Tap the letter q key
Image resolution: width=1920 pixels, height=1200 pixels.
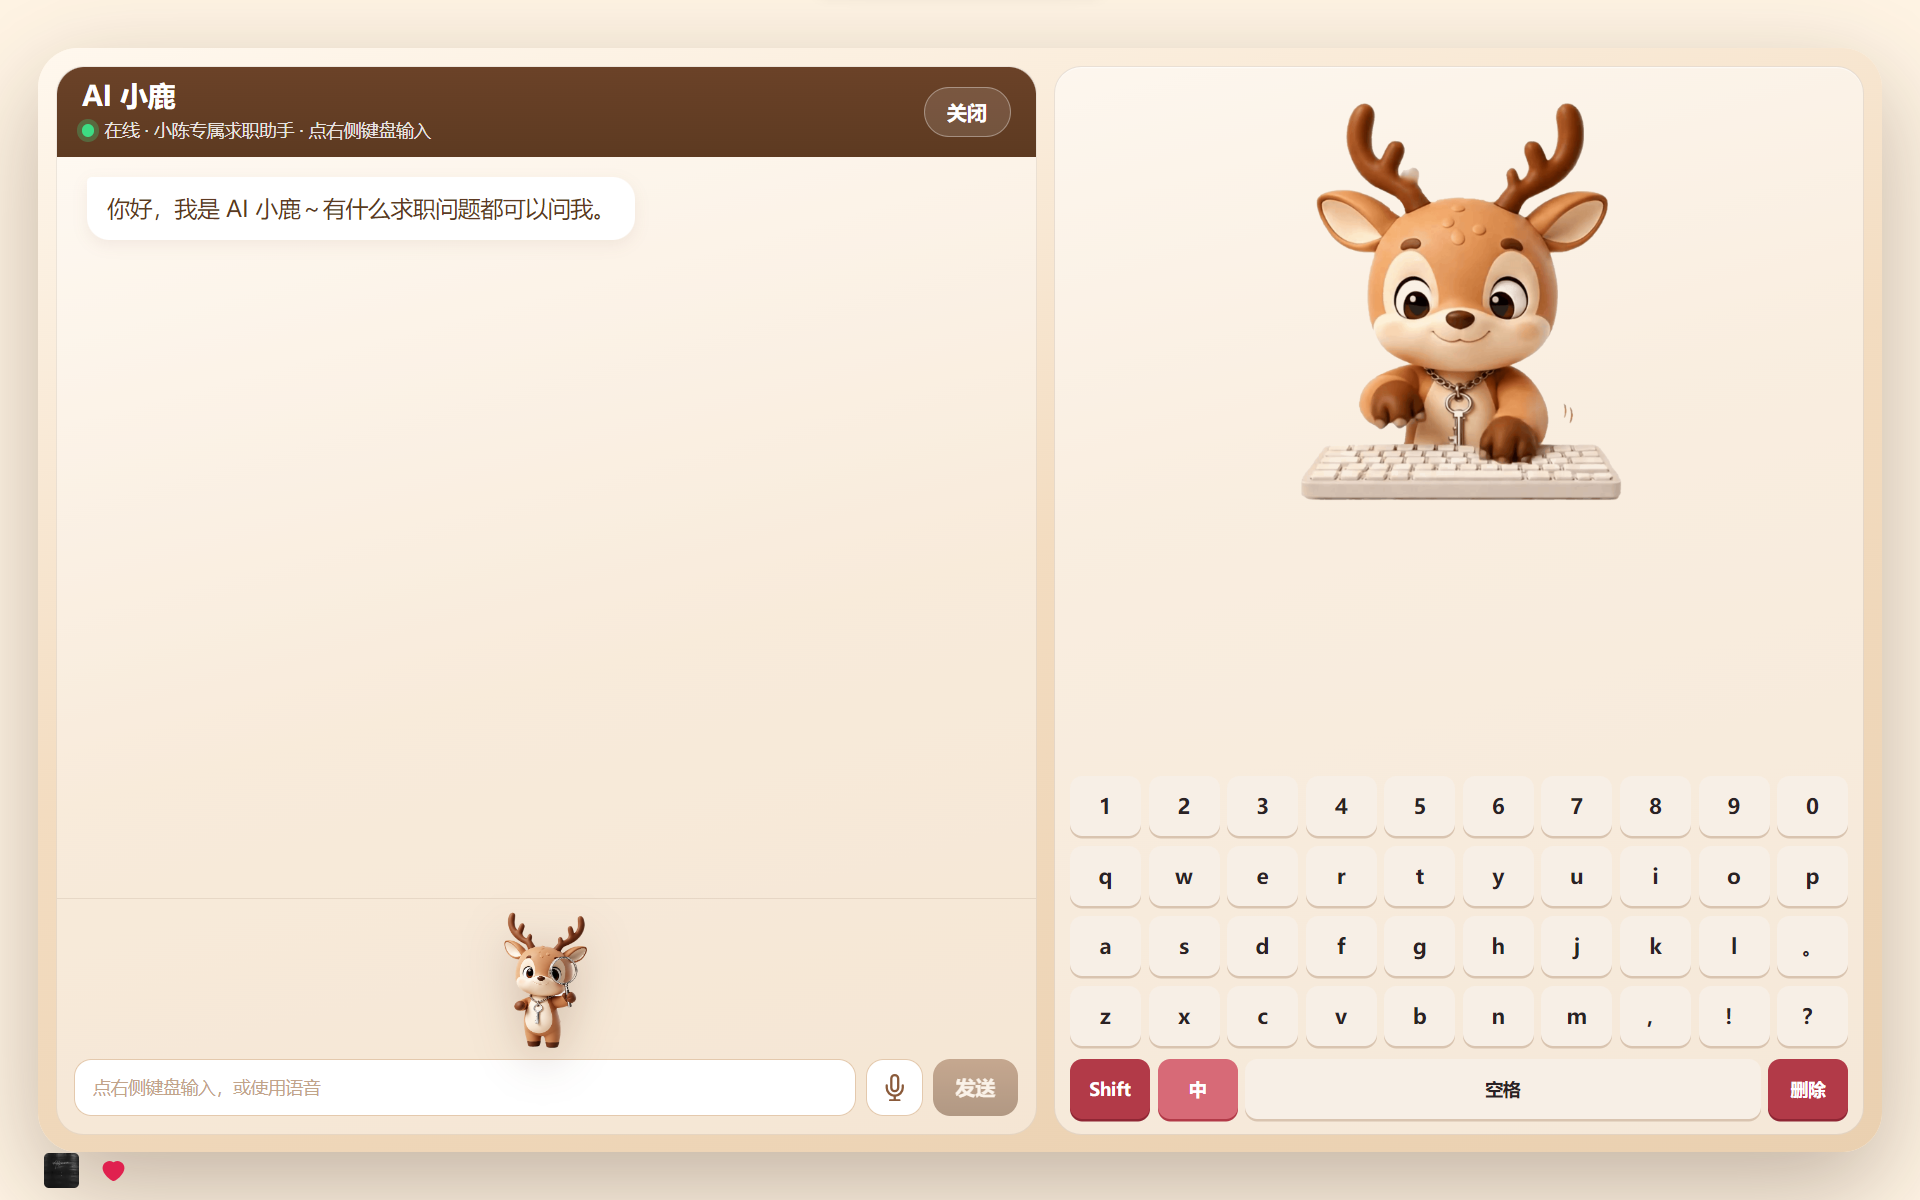tap(1105, 876)
